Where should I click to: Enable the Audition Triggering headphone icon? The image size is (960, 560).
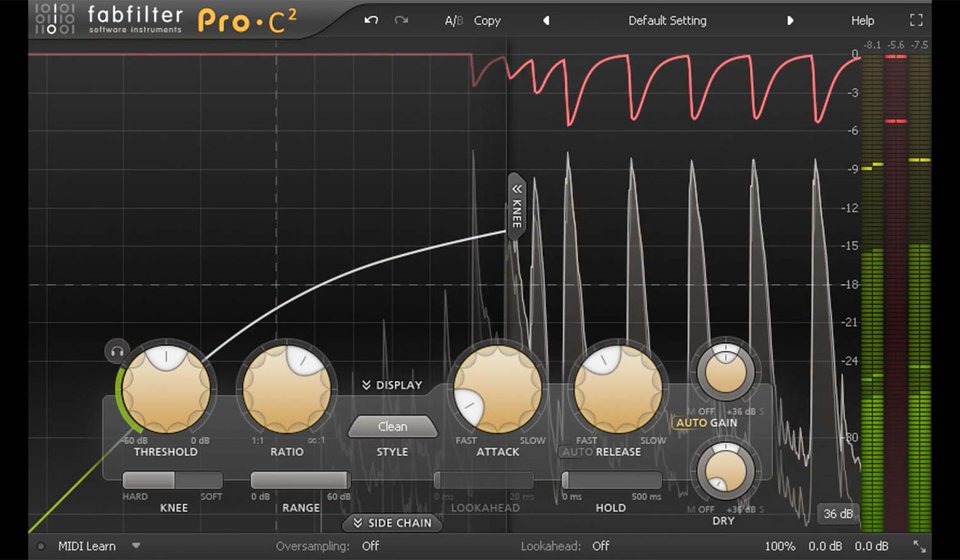[117, 352]
